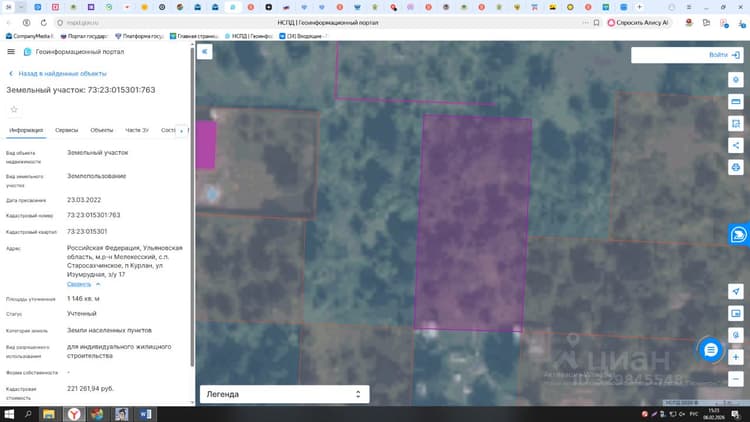
Task: Open the Главная страниц bookmark
Action: pyautogui.click(x=194, y=36)
